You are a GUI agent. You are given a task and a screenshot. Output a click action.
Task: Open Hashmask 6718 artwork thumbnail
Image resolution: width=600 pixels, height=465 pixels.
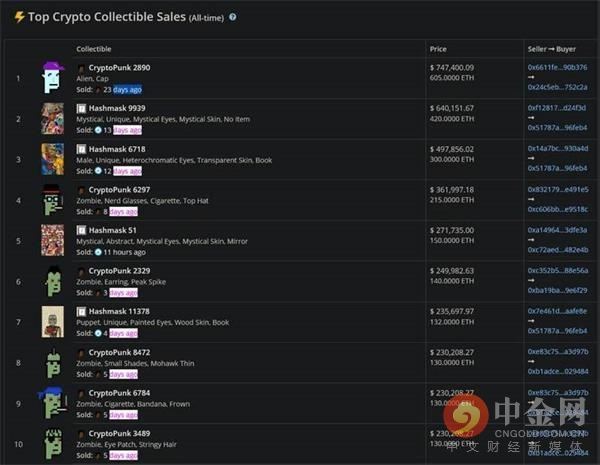pyautogui.click(x=53, y=159)
